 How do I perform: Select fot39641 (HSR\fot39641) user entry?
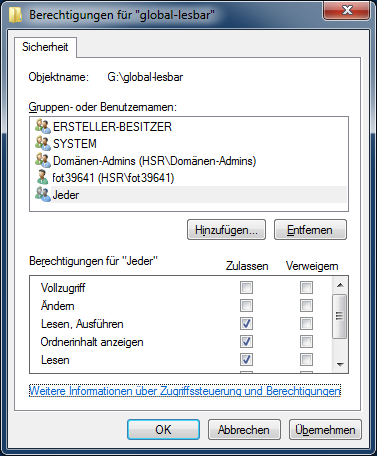tap(189, 177)
